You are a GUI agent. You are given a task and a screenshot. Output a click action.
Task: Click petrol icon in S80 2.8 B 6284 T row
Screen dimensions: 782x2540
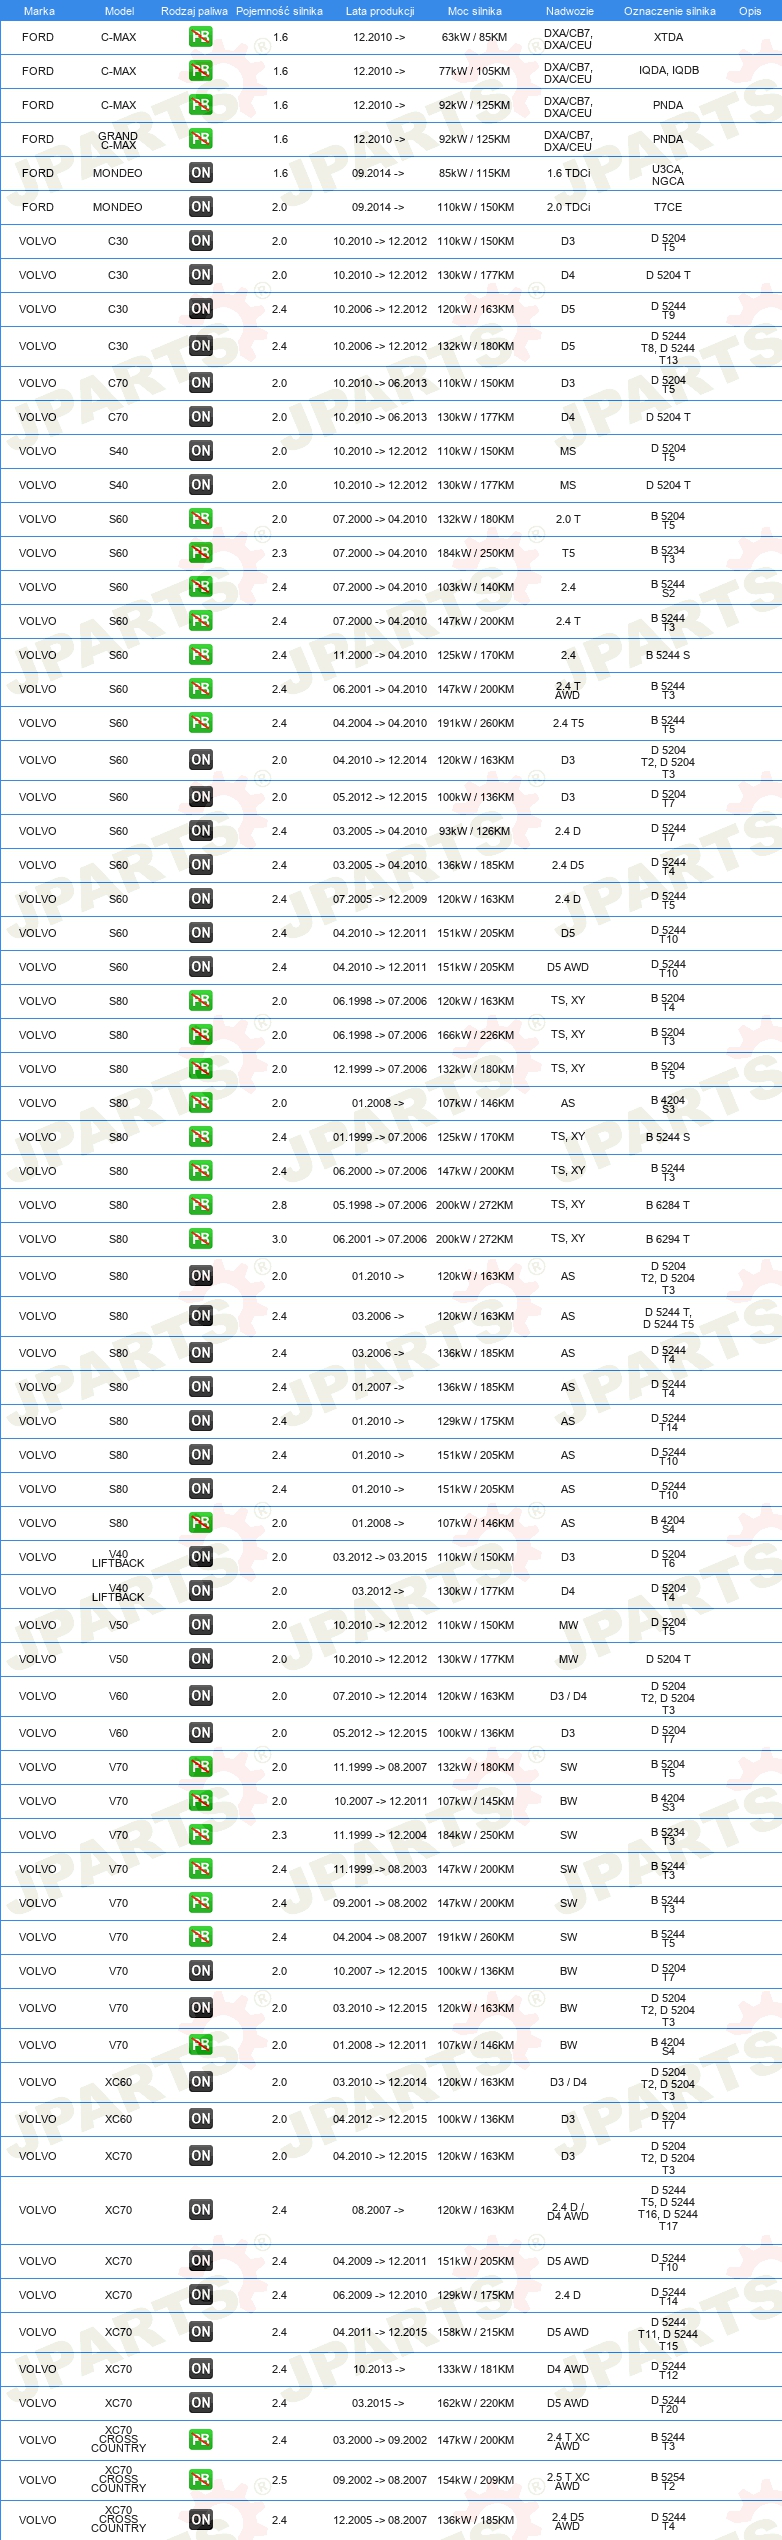201,1205
